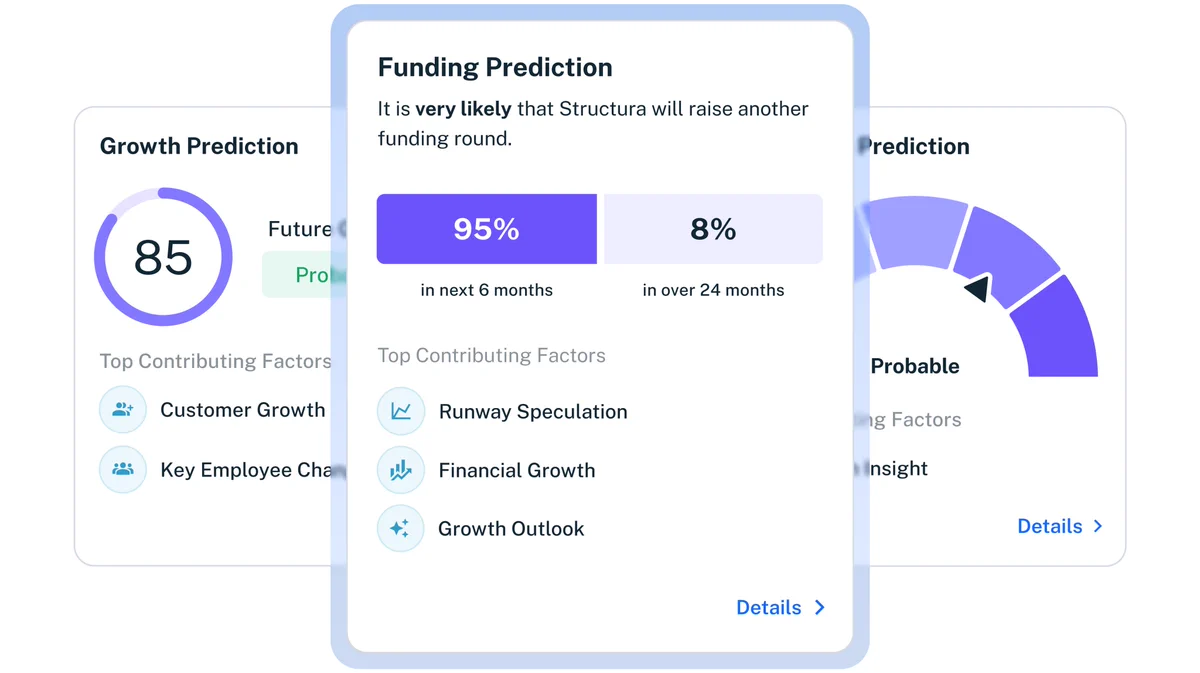This screenshot has width=1200, height=673.
Task: Select the Growth Outlook factor label
Action: 511,529
